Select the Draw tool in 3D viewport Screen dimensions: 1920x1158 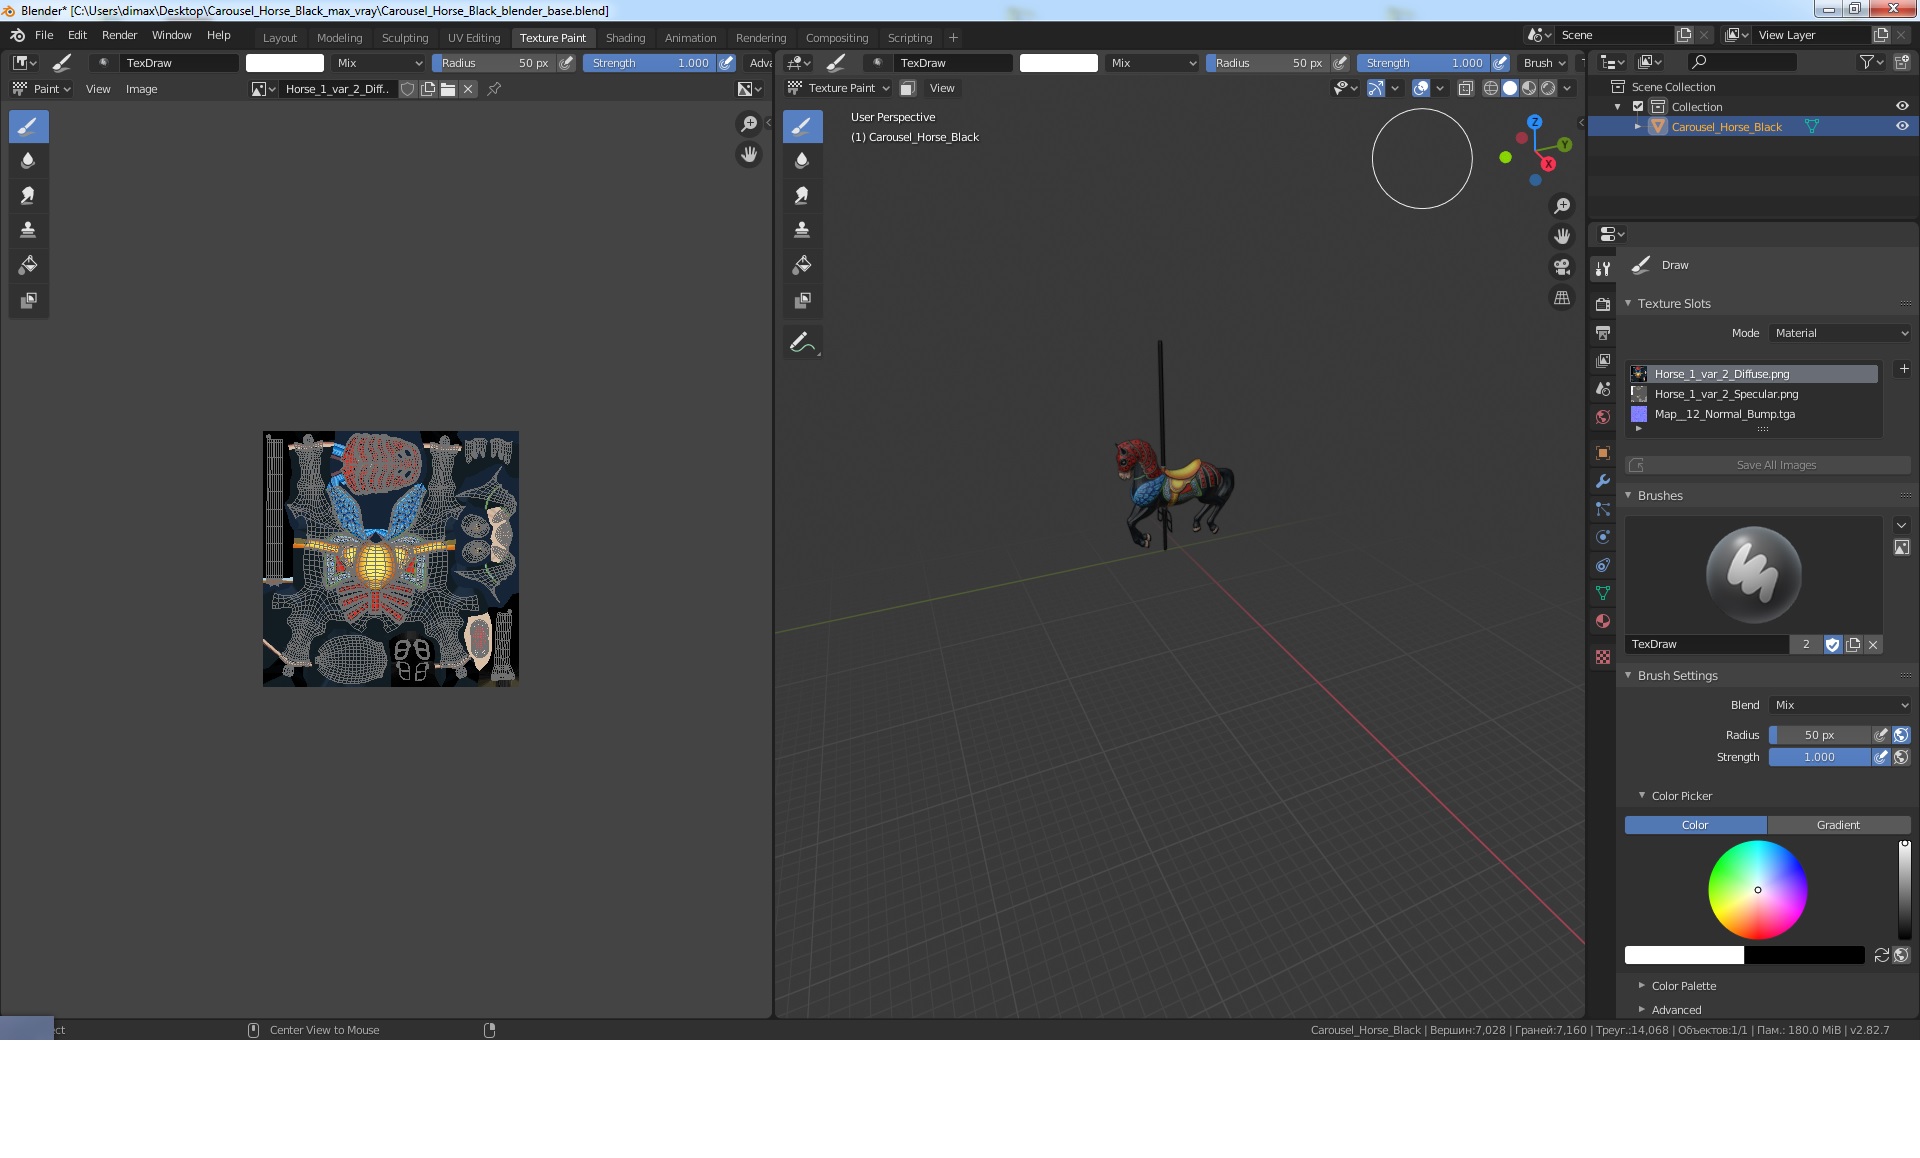point(802,126)
